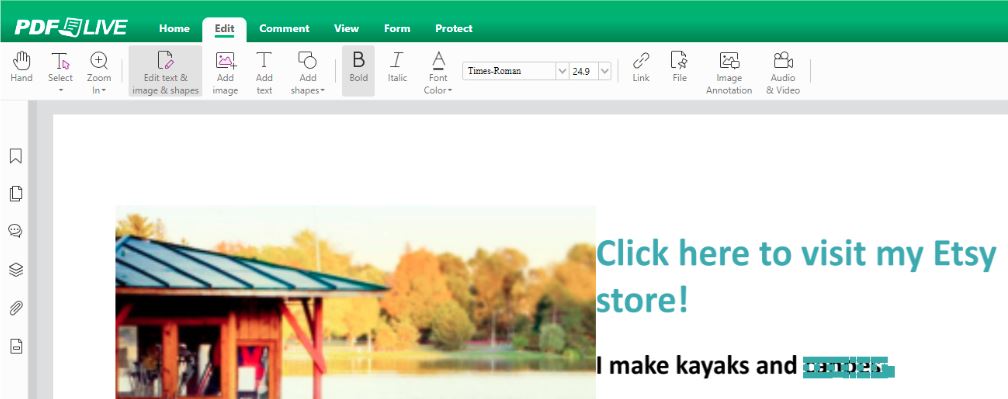Open the Protect tab
Screen dimensions: 1008x399
pyautogui.click(x=454, y=28)
